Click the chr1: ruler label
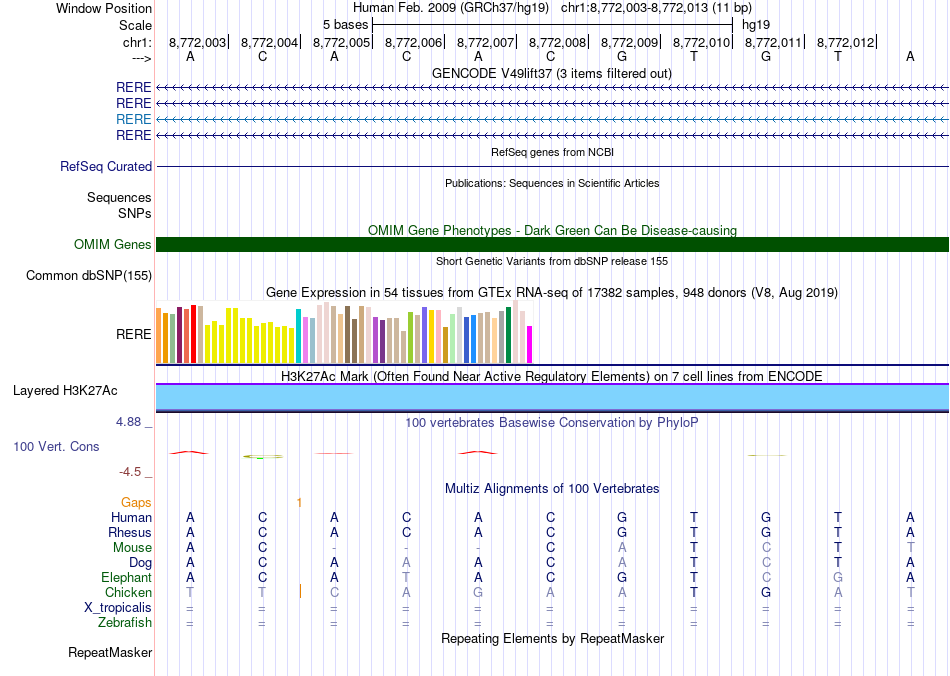 point(137,42)
